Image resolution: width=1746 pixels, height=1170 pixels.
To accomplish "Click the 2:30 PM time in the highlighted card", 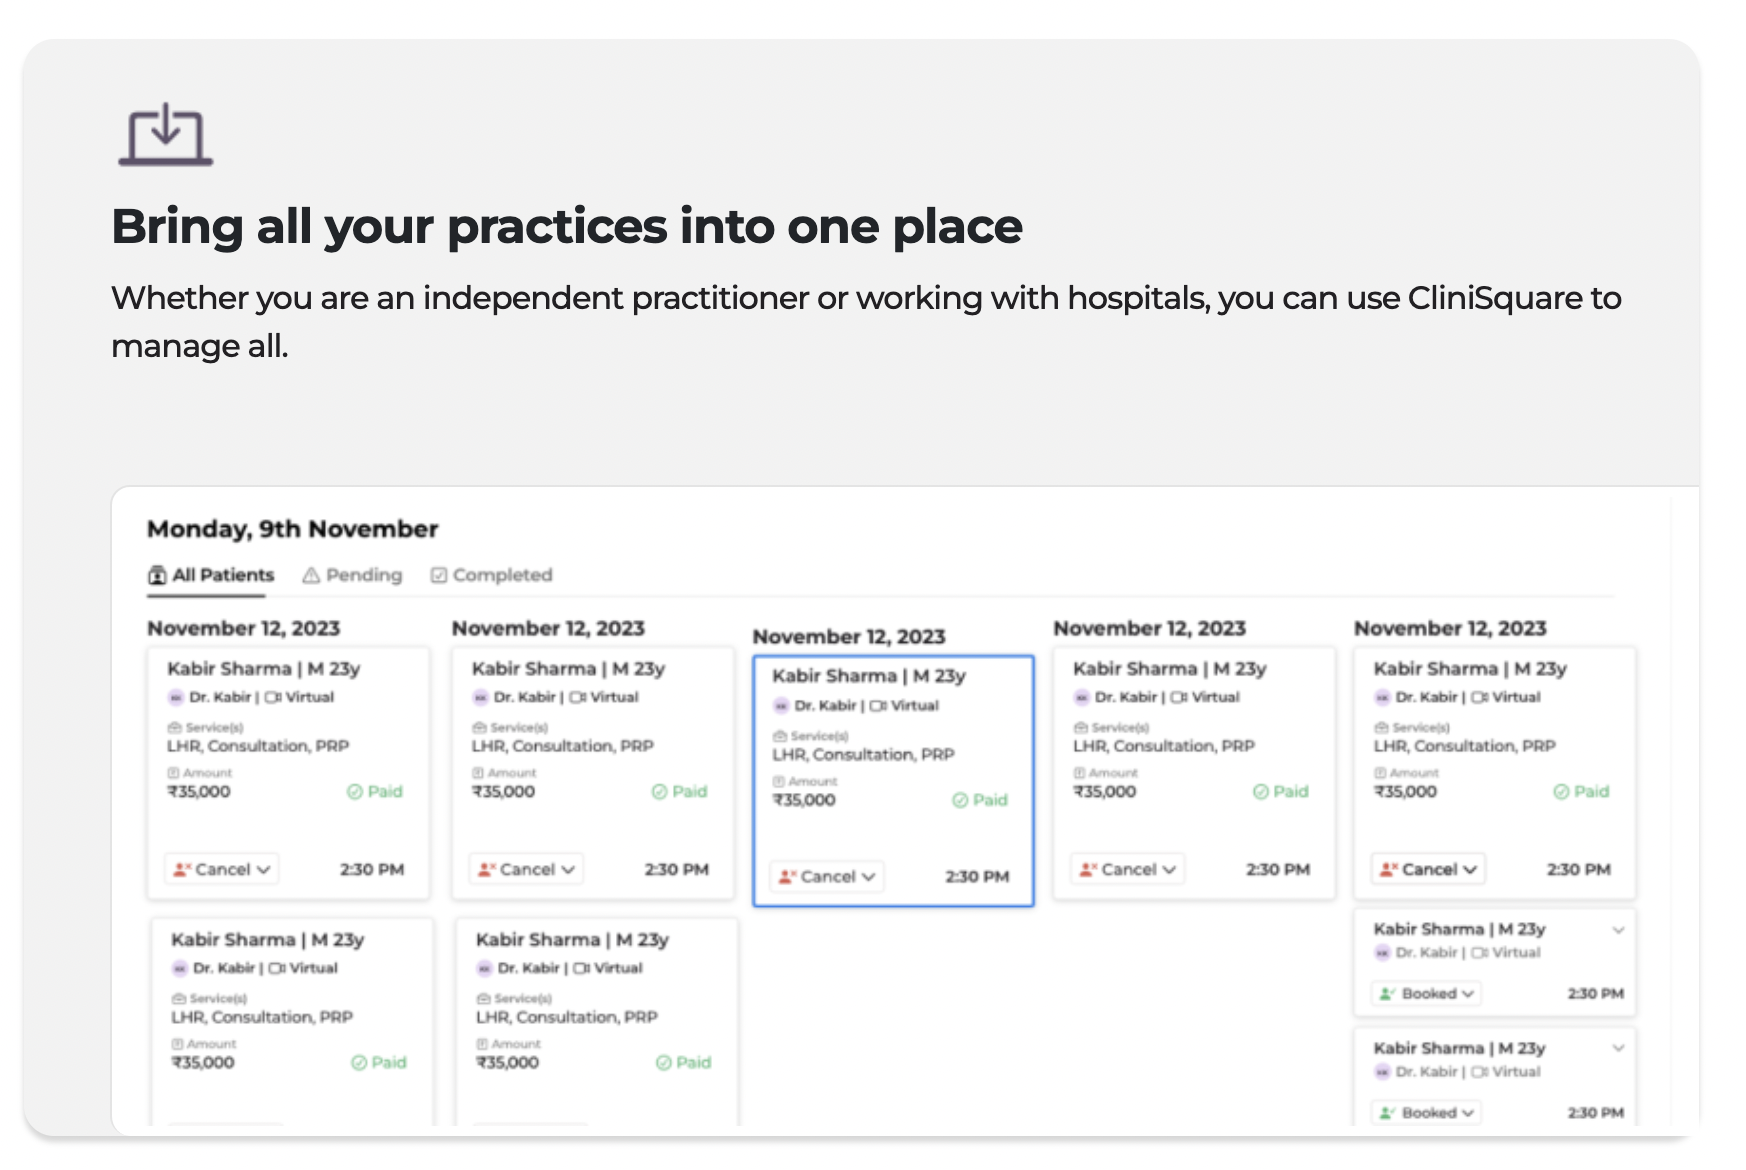I will pyautogui.click(x=977, y=877).
